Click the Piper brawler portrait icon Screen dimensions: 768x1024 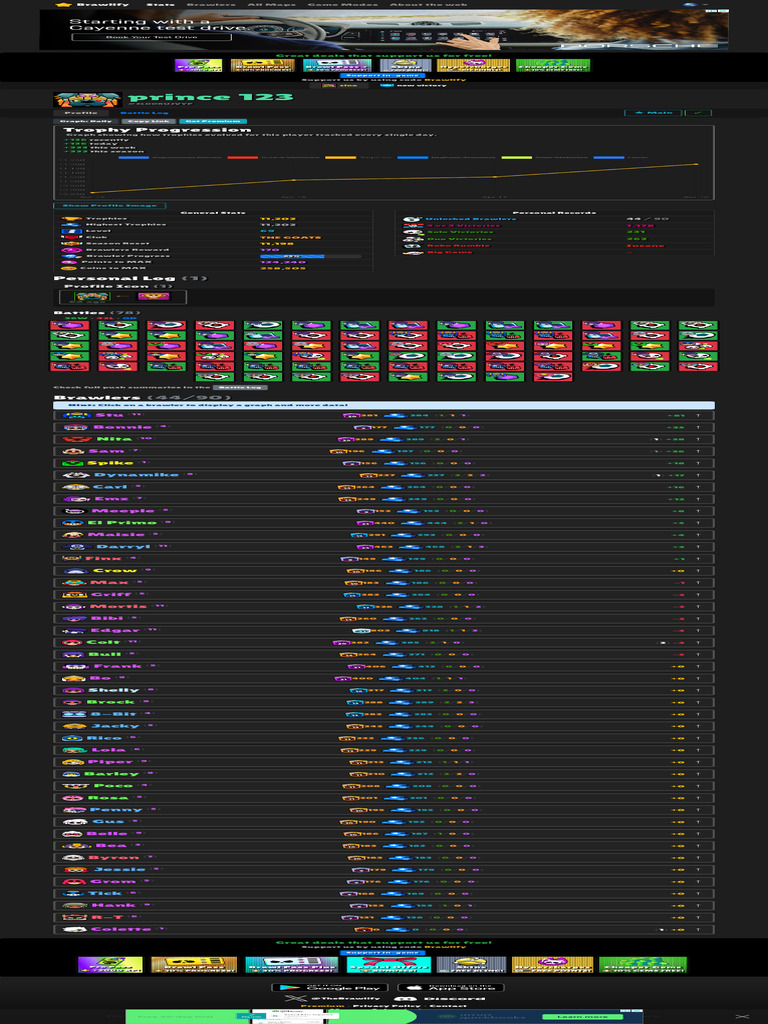[x=74, y=762]
